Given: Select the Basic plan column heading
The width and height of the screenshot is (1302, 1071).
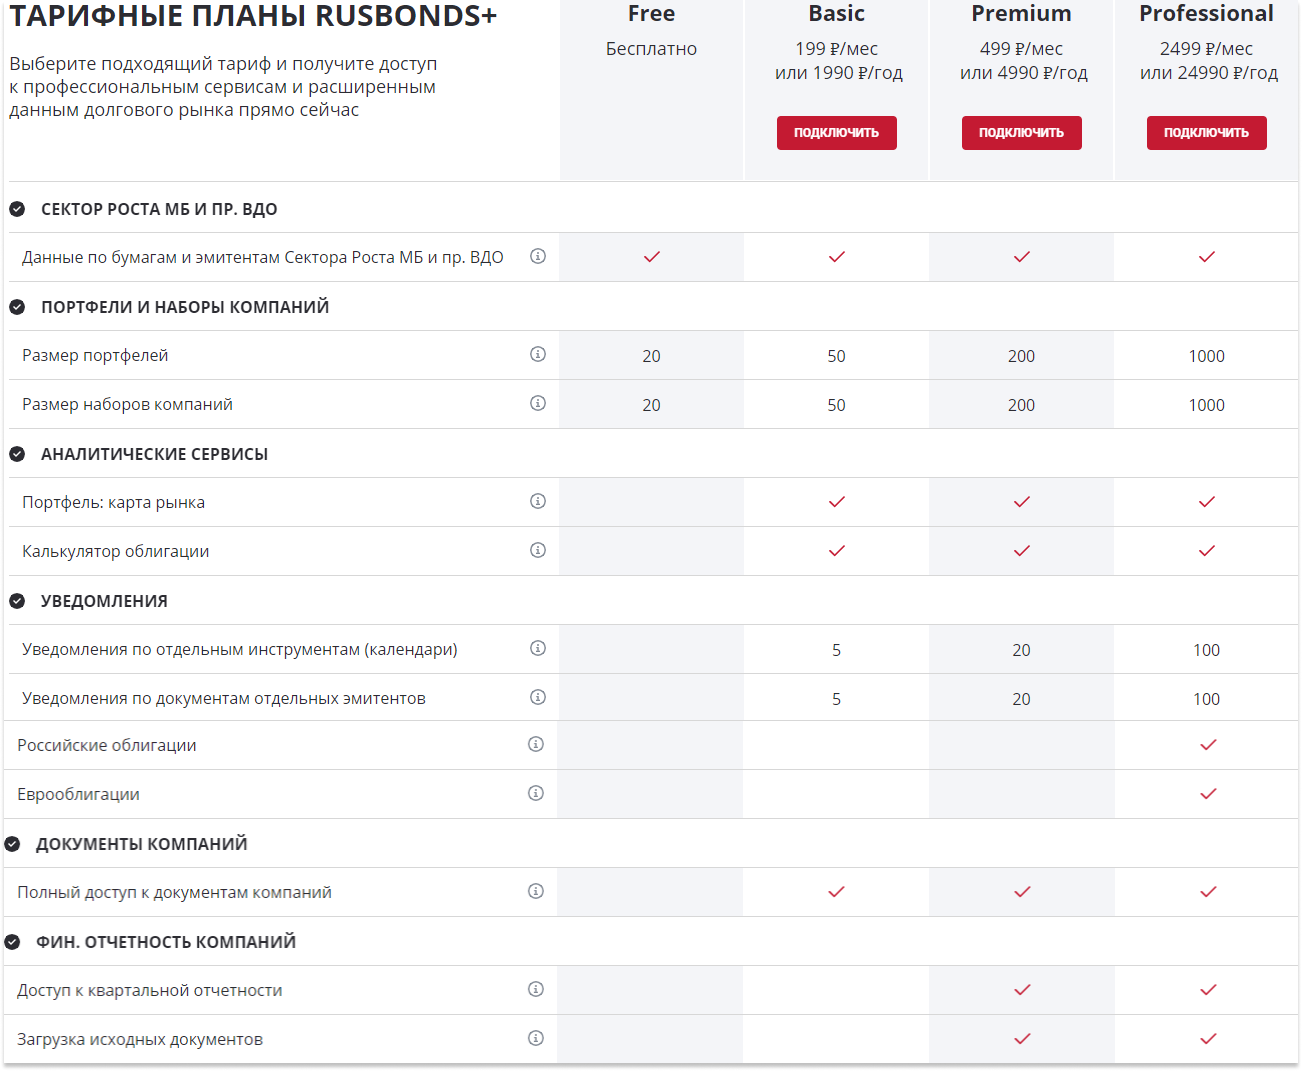Looking at the screenshot, I should click(837, 14).
